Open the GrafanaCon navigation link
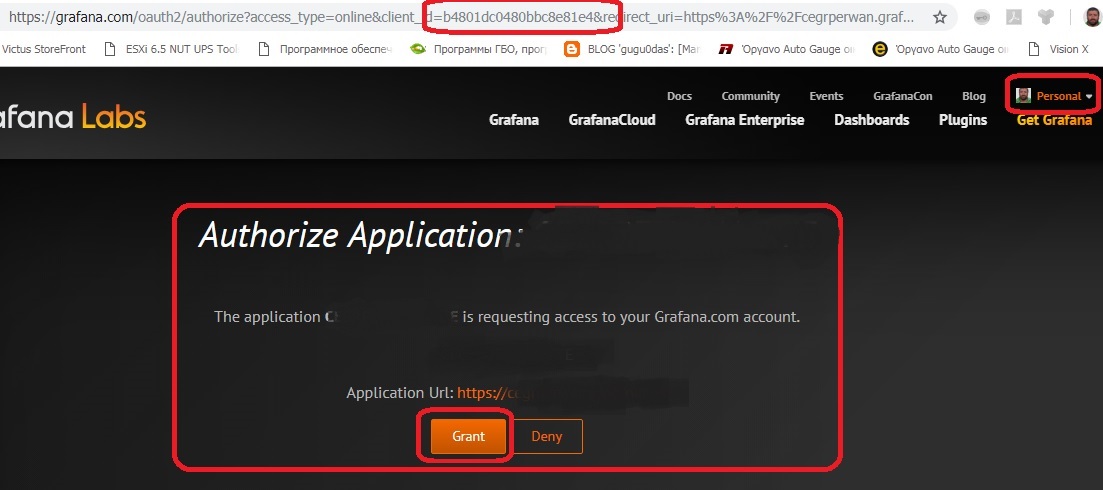The width and height of the screenshot is (1103, 490). pyautogui.click(x=903, y=96)
